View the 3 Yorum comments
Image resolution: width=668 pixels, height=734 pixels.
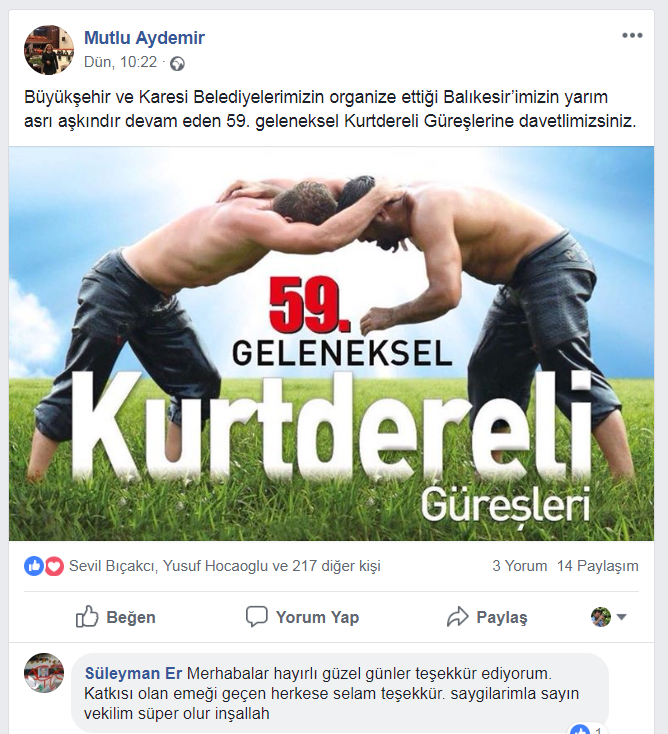pos(520,565)
